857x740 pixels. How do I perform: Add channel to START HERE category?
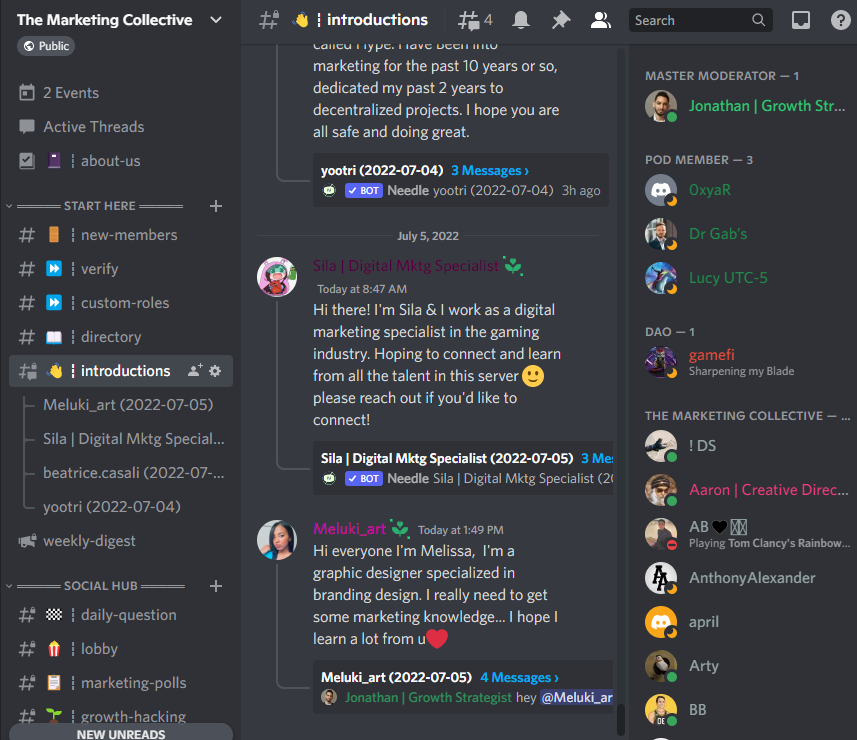216,206
